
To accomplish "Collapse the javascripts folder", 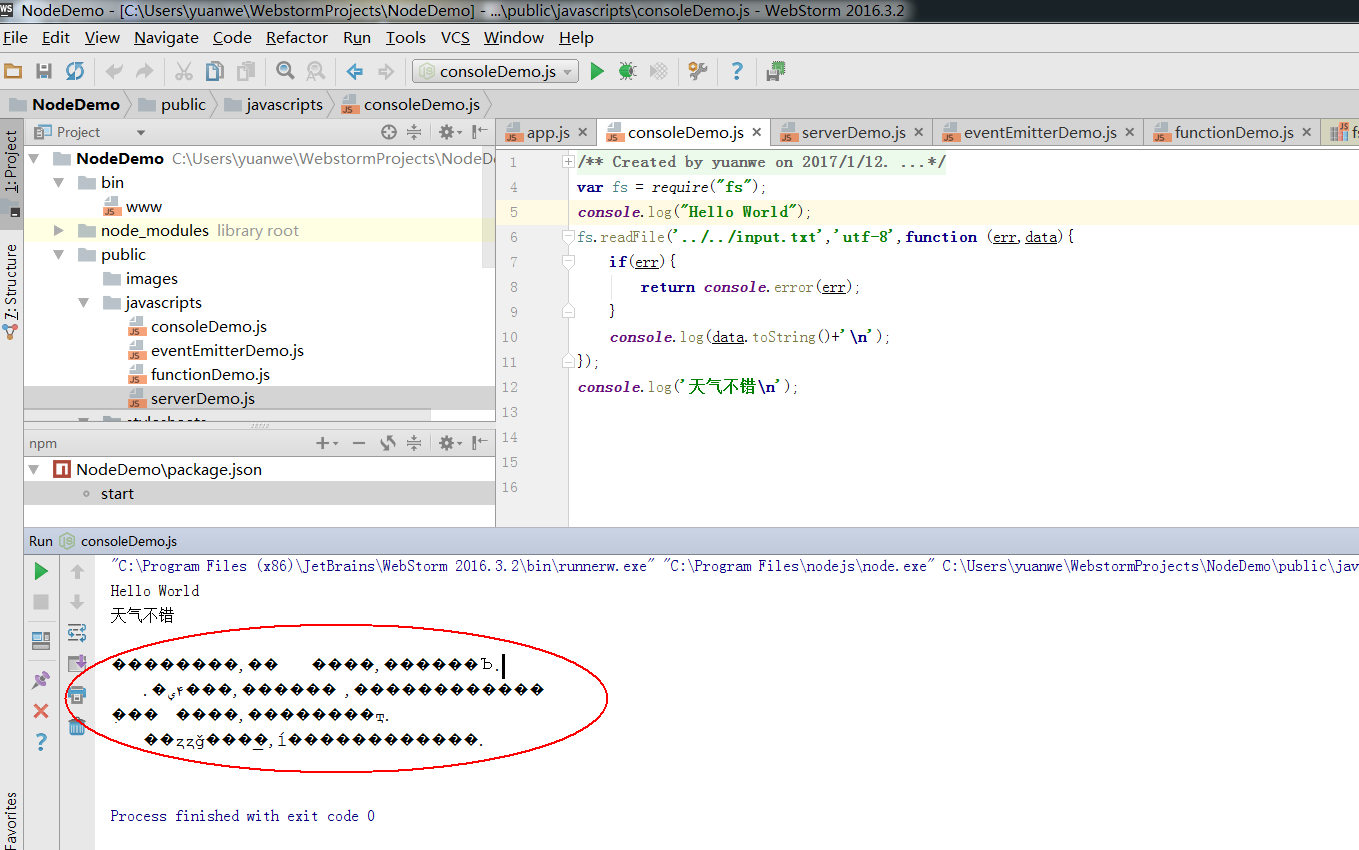I will click(84, 303).
